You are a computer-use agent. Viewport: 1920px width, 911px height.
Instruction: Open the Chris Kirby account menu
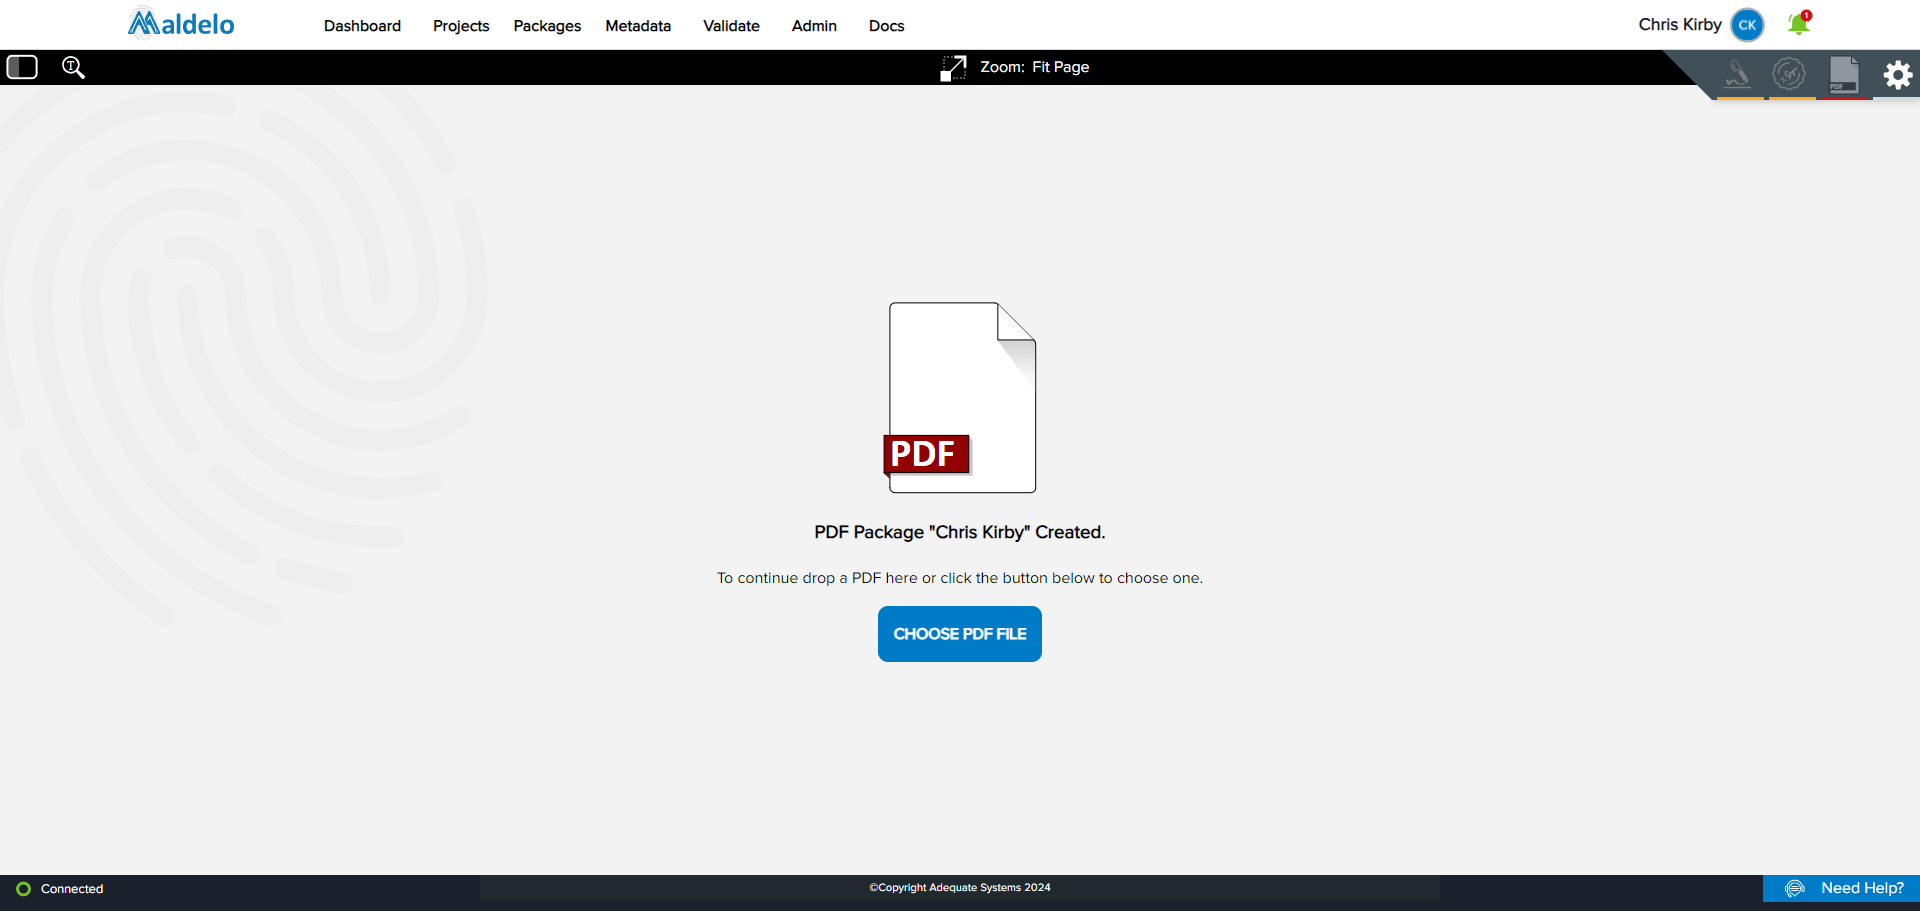1679,24
